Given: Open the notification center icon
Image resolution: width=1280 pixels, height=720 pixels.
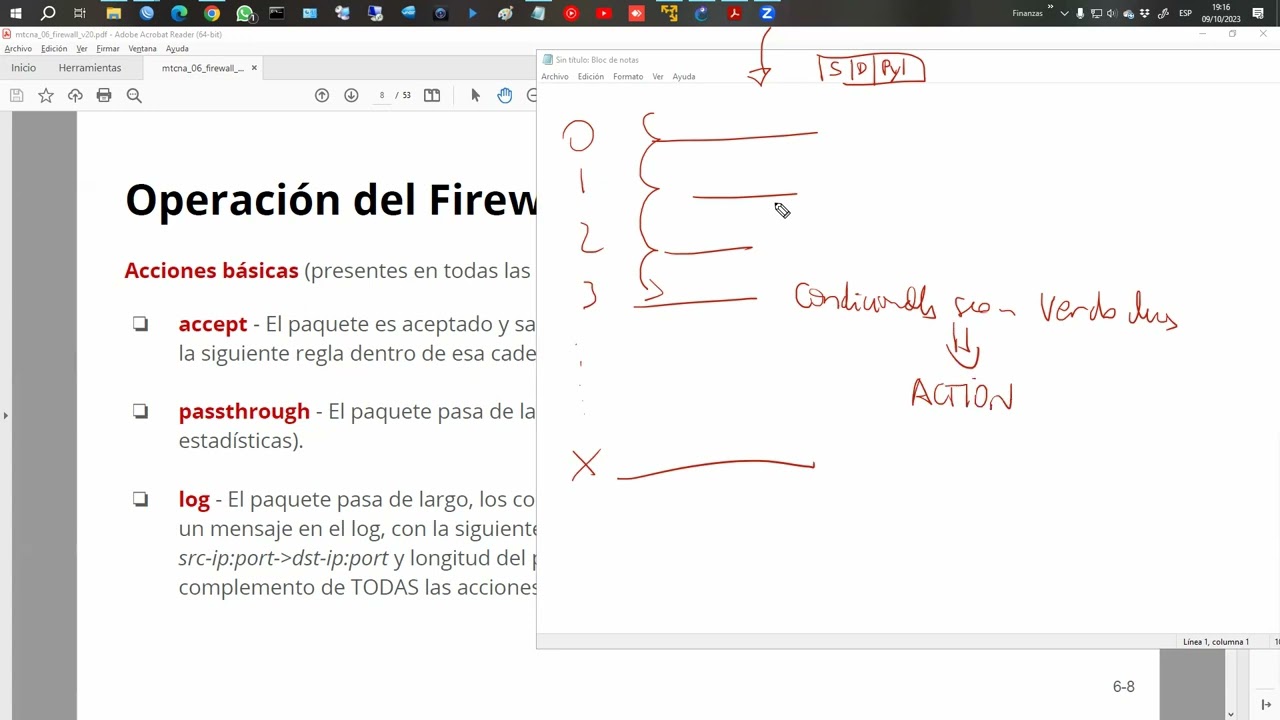Looking at the screenshot, I should [1259, 14].
